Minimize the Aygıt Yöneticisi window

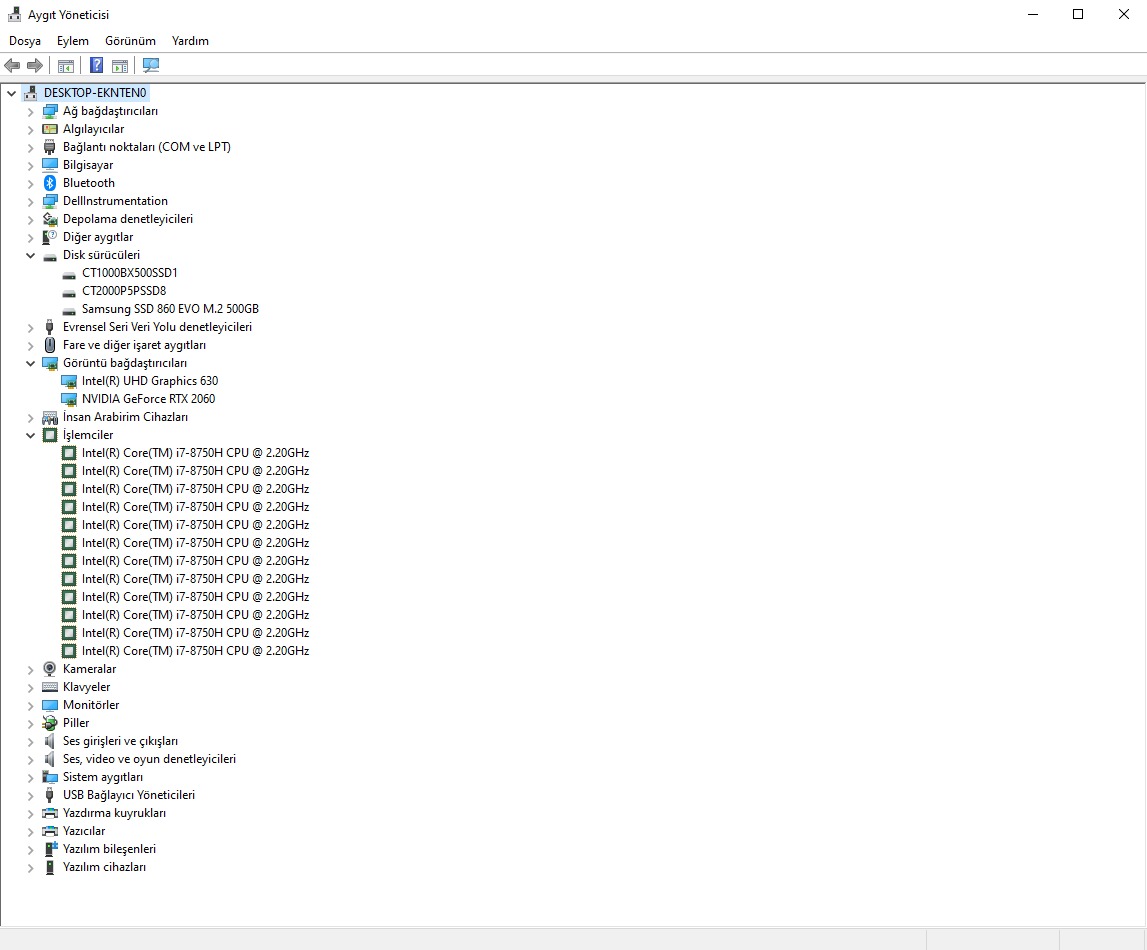[x=1033, y=15]
